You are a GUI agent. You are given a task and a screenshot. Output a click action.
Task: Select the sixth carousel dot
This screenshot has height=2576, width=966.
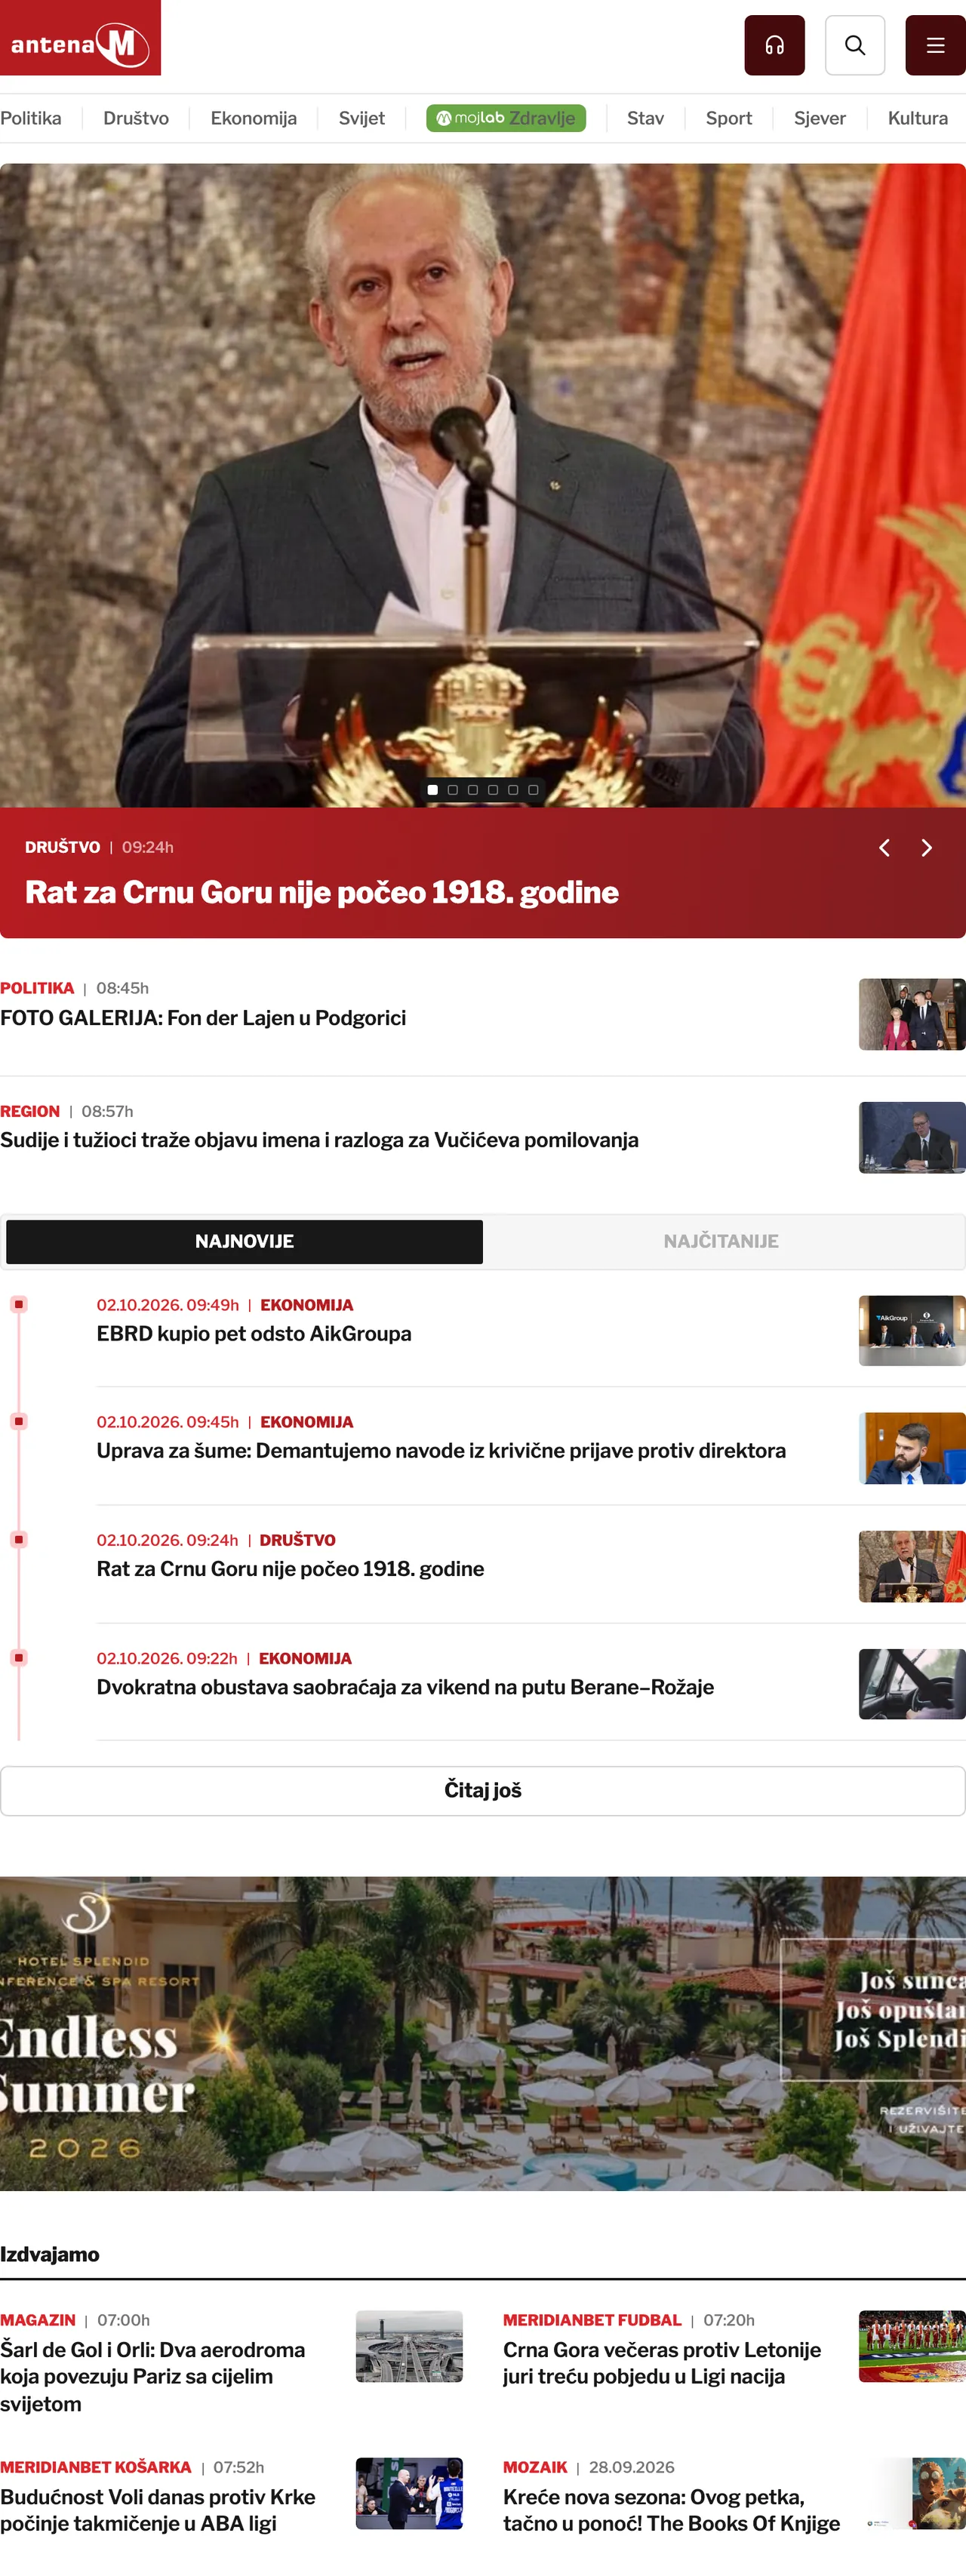[x=533, y=790]
